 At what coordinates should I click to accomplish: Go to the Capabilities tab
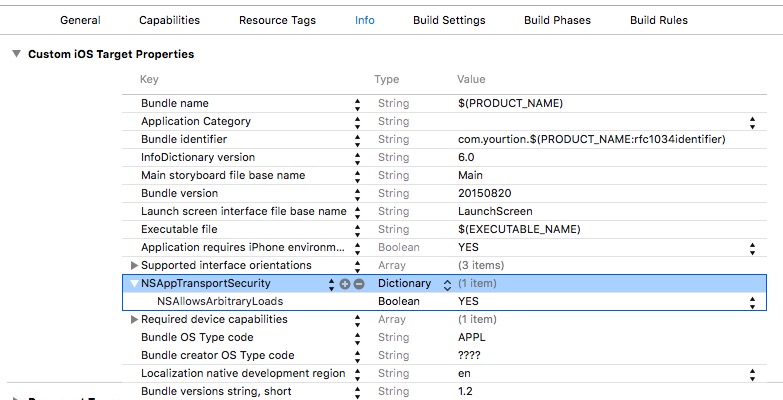(x=169, y=20)
